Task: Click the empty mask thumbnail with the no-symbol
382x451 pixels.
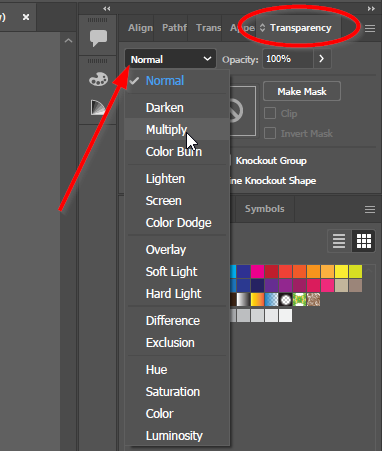Action: point(242,111)
